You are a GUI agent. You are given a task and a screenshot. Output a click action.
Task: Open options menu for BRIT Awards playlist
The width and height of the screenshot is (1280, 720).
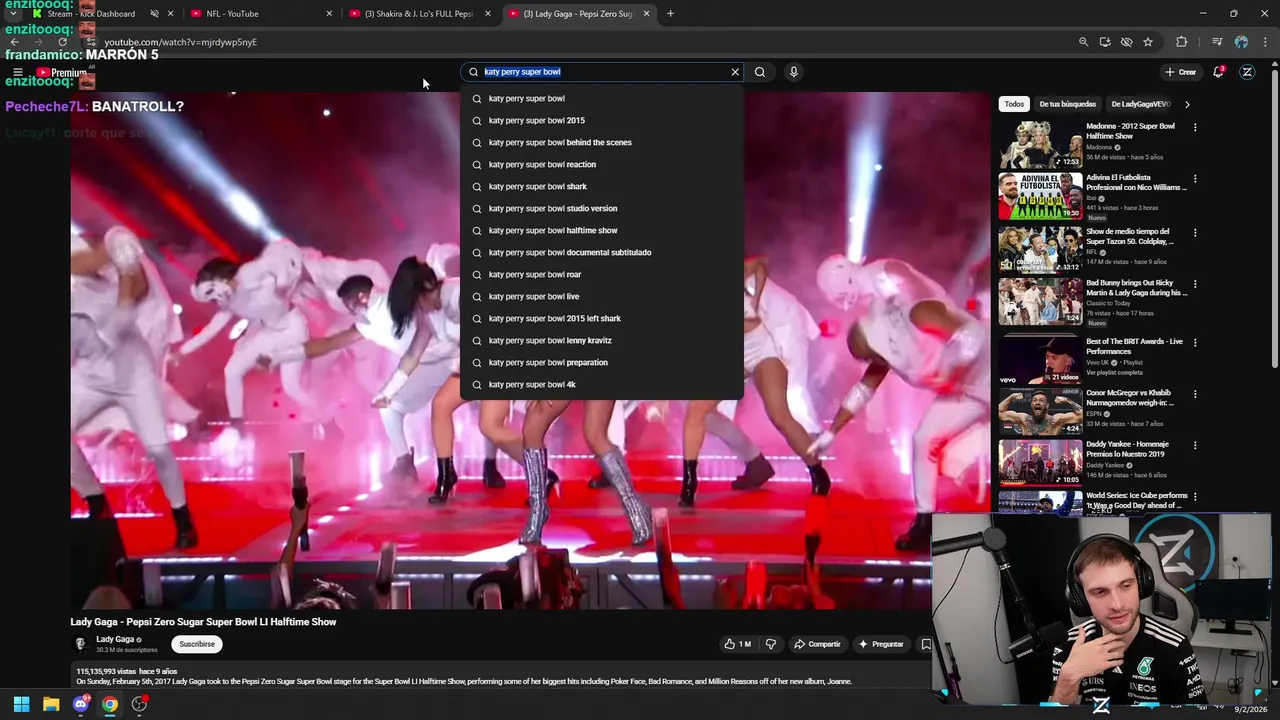point(1195,343)
